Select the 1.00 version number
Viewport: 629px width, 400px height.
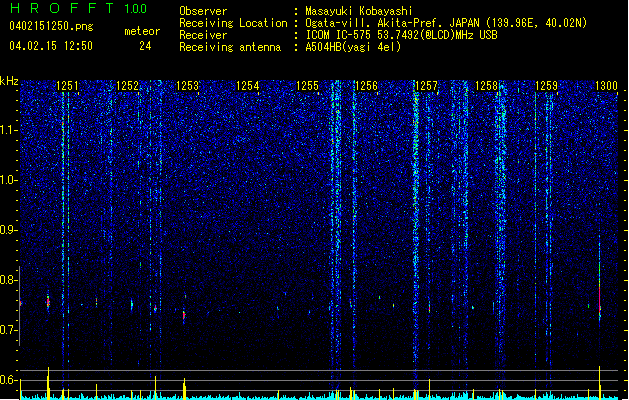[135, 9]
